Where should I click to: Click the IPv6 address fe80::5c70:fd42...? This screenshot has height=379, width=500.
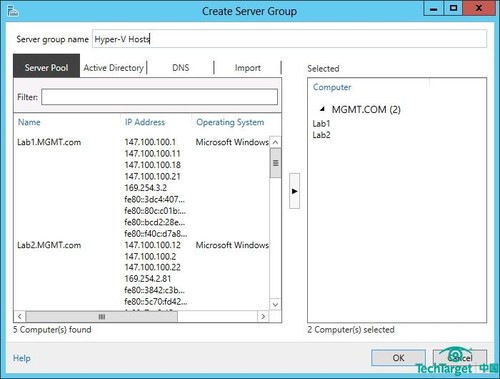coord(156,302)
